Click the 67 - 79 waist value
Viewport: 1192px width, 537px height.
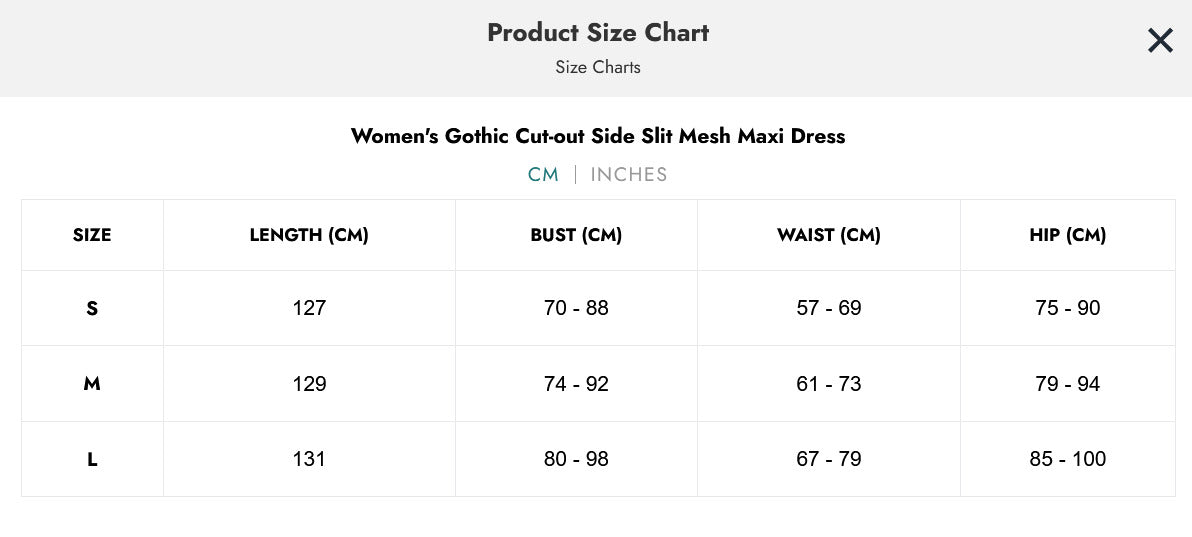(829, 459)
